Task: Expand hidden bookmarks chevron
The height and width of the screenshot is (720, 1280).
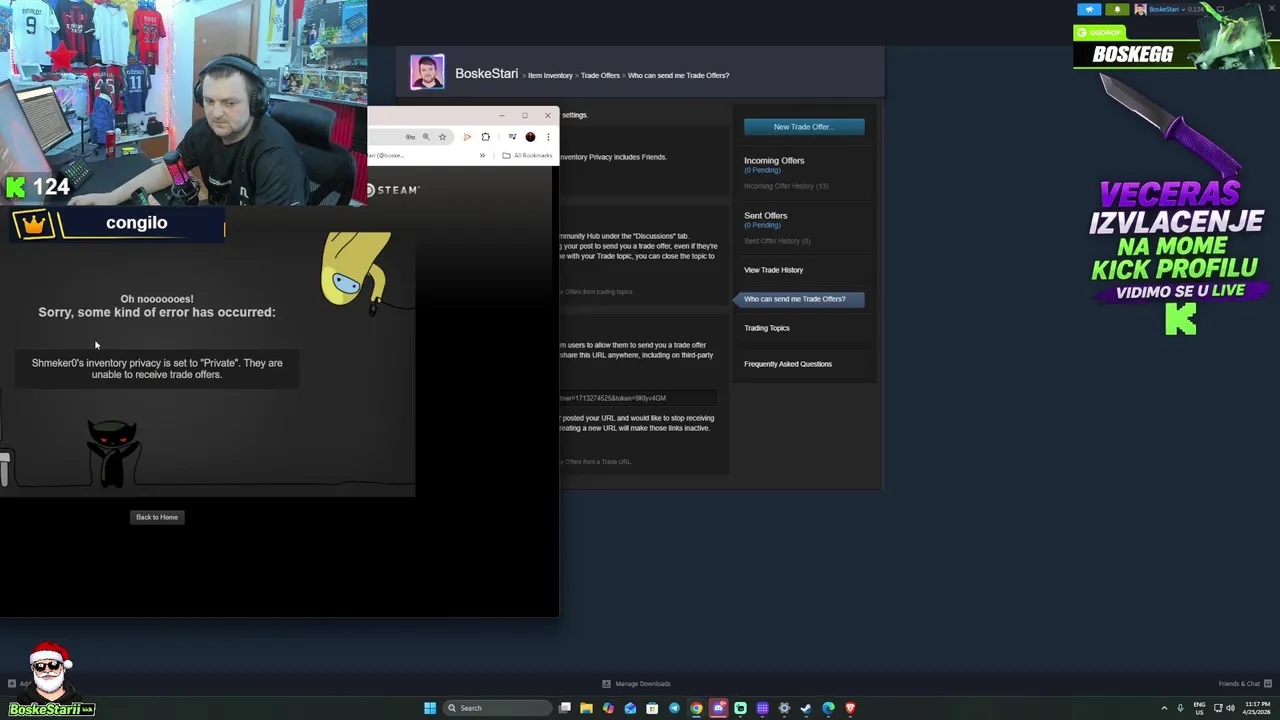Action: coord(482,155)
